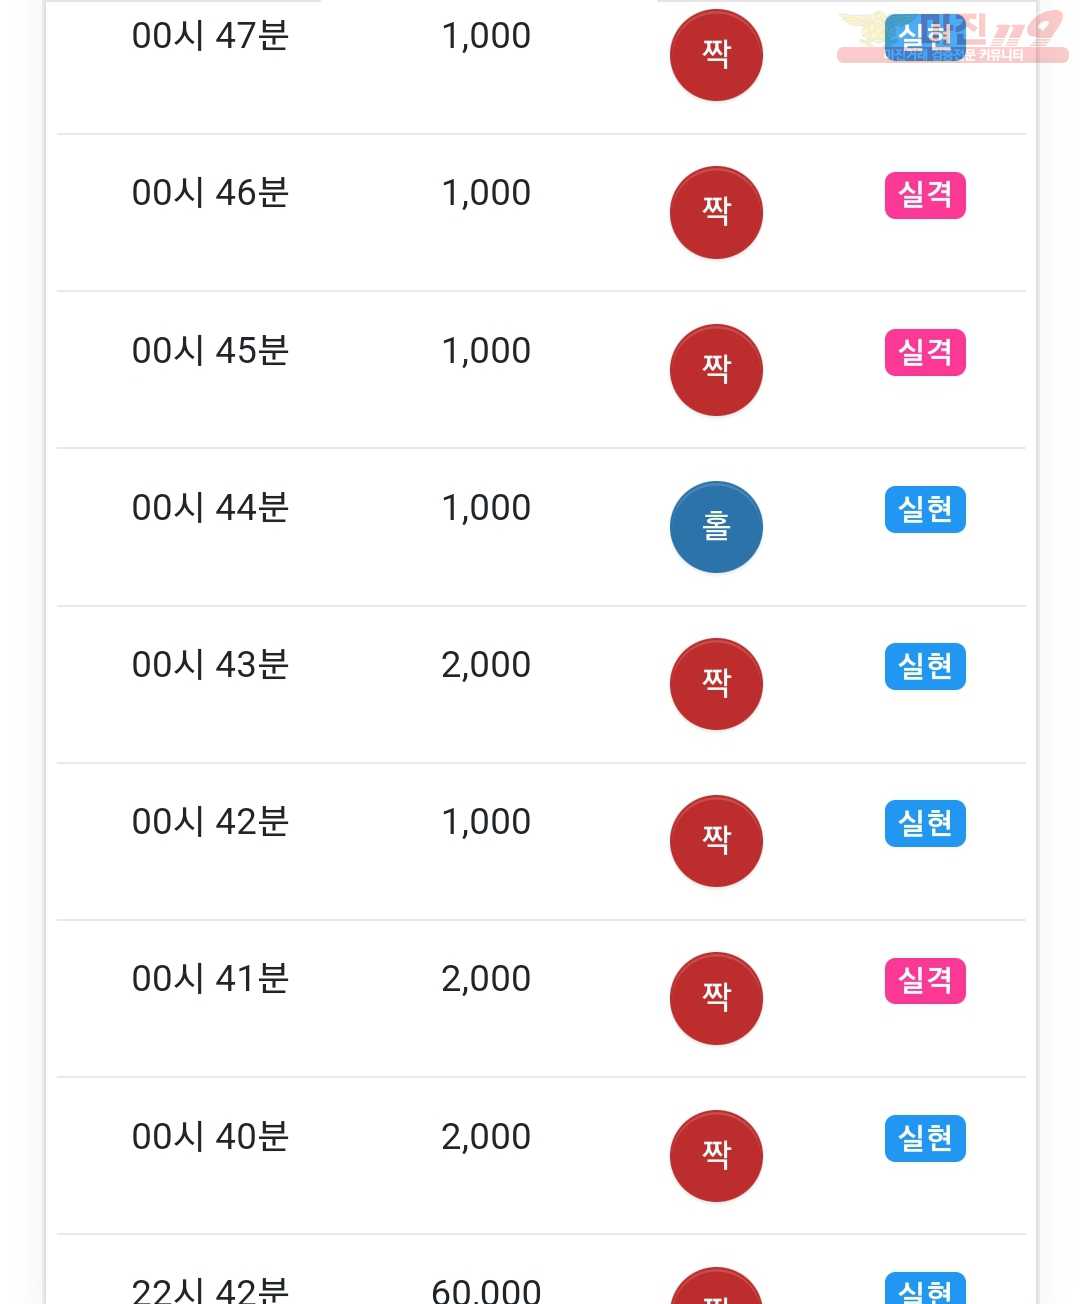Click the pink 실격 badge at 00시 45분
Screen dimensions: 1080x1304
tap(925, 352)
